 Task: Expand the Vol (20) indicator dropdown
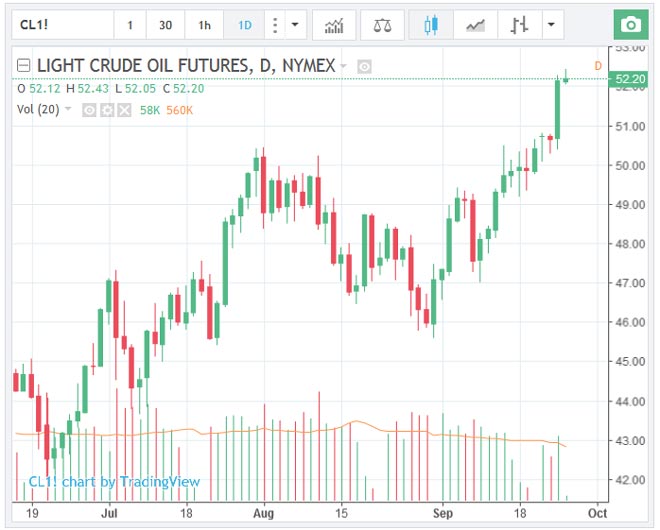tap(68, 109)
